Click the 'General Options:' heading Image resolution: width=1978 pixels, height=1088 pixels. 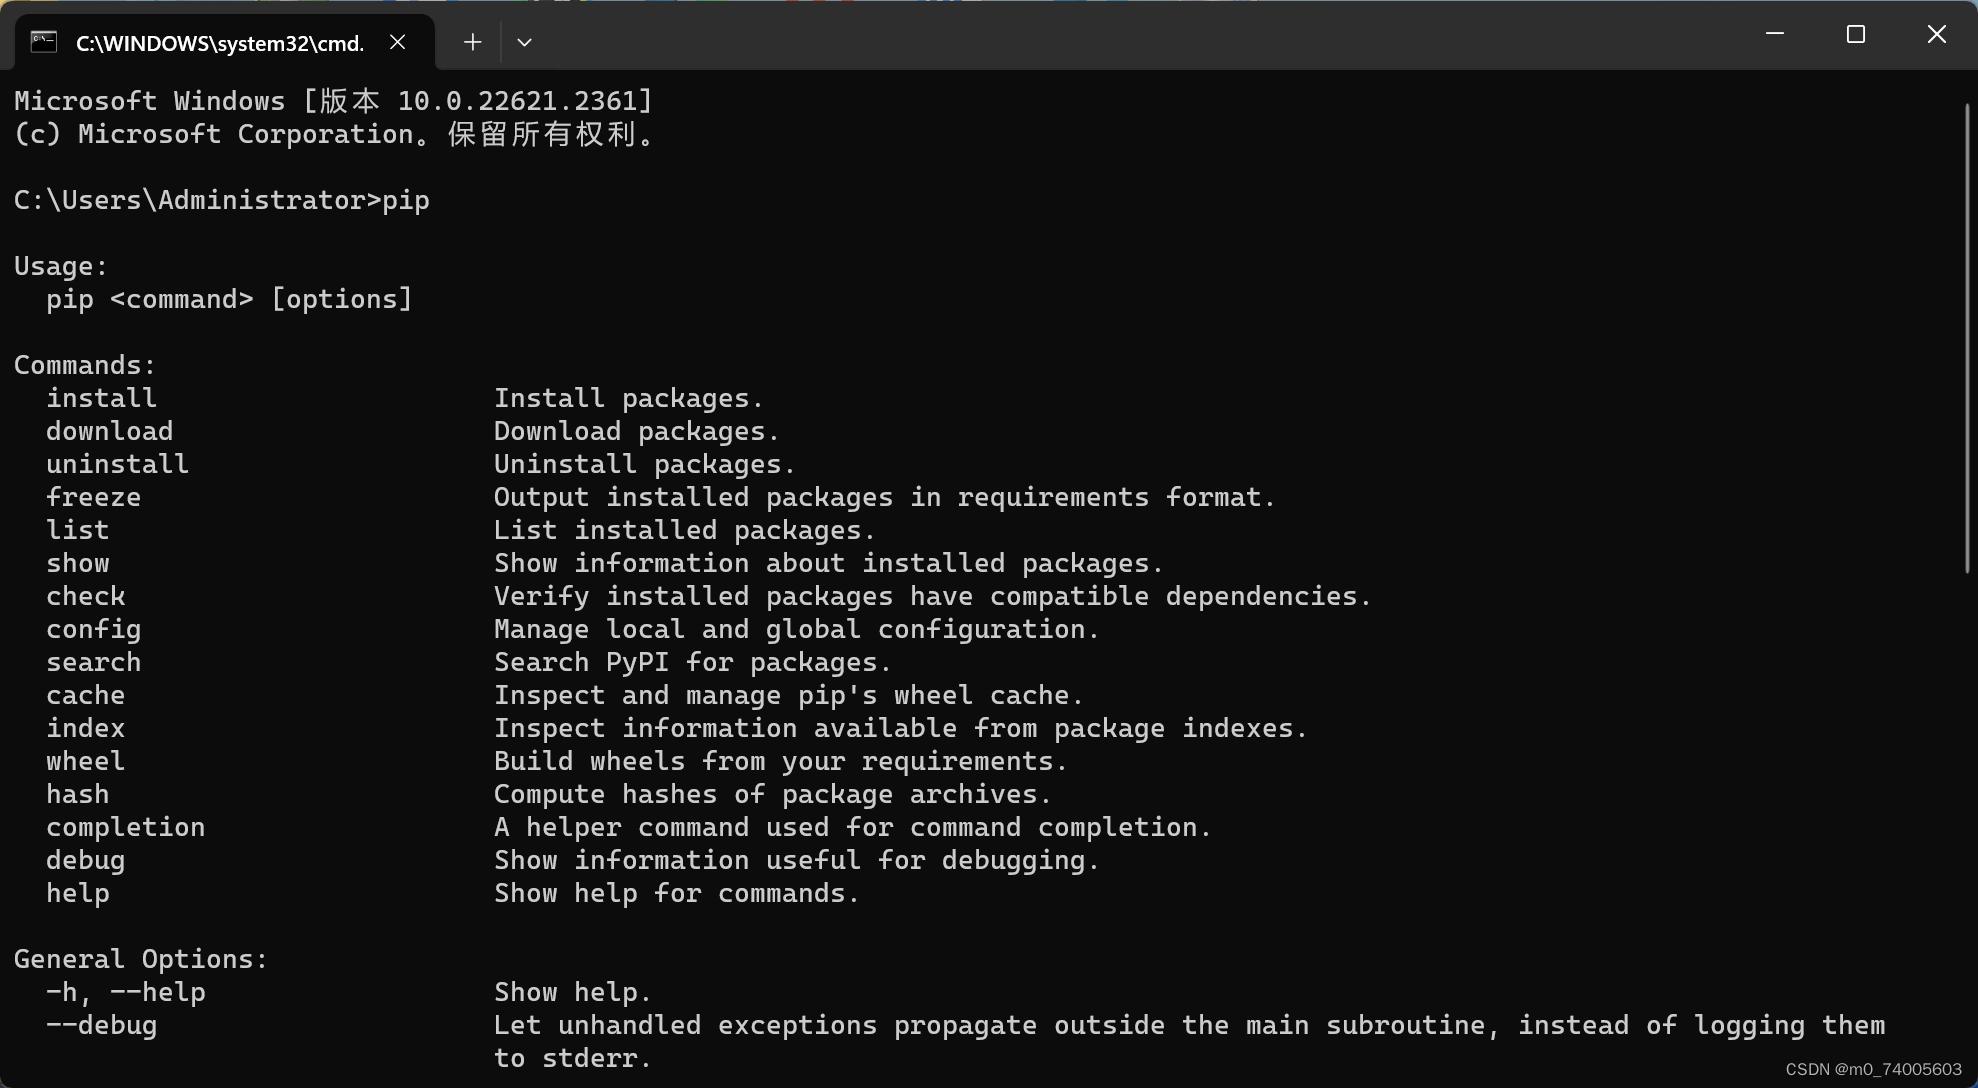[x=140, y=958]
